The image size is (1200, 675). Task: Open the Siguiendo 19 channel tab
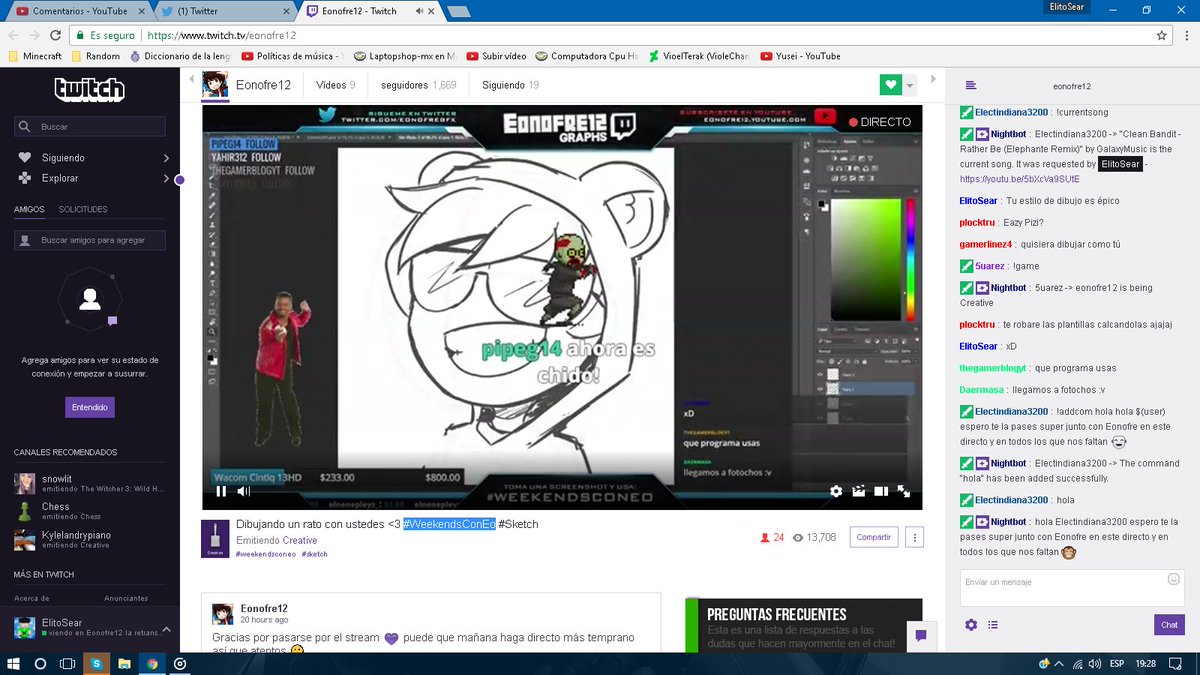[510, 85]
